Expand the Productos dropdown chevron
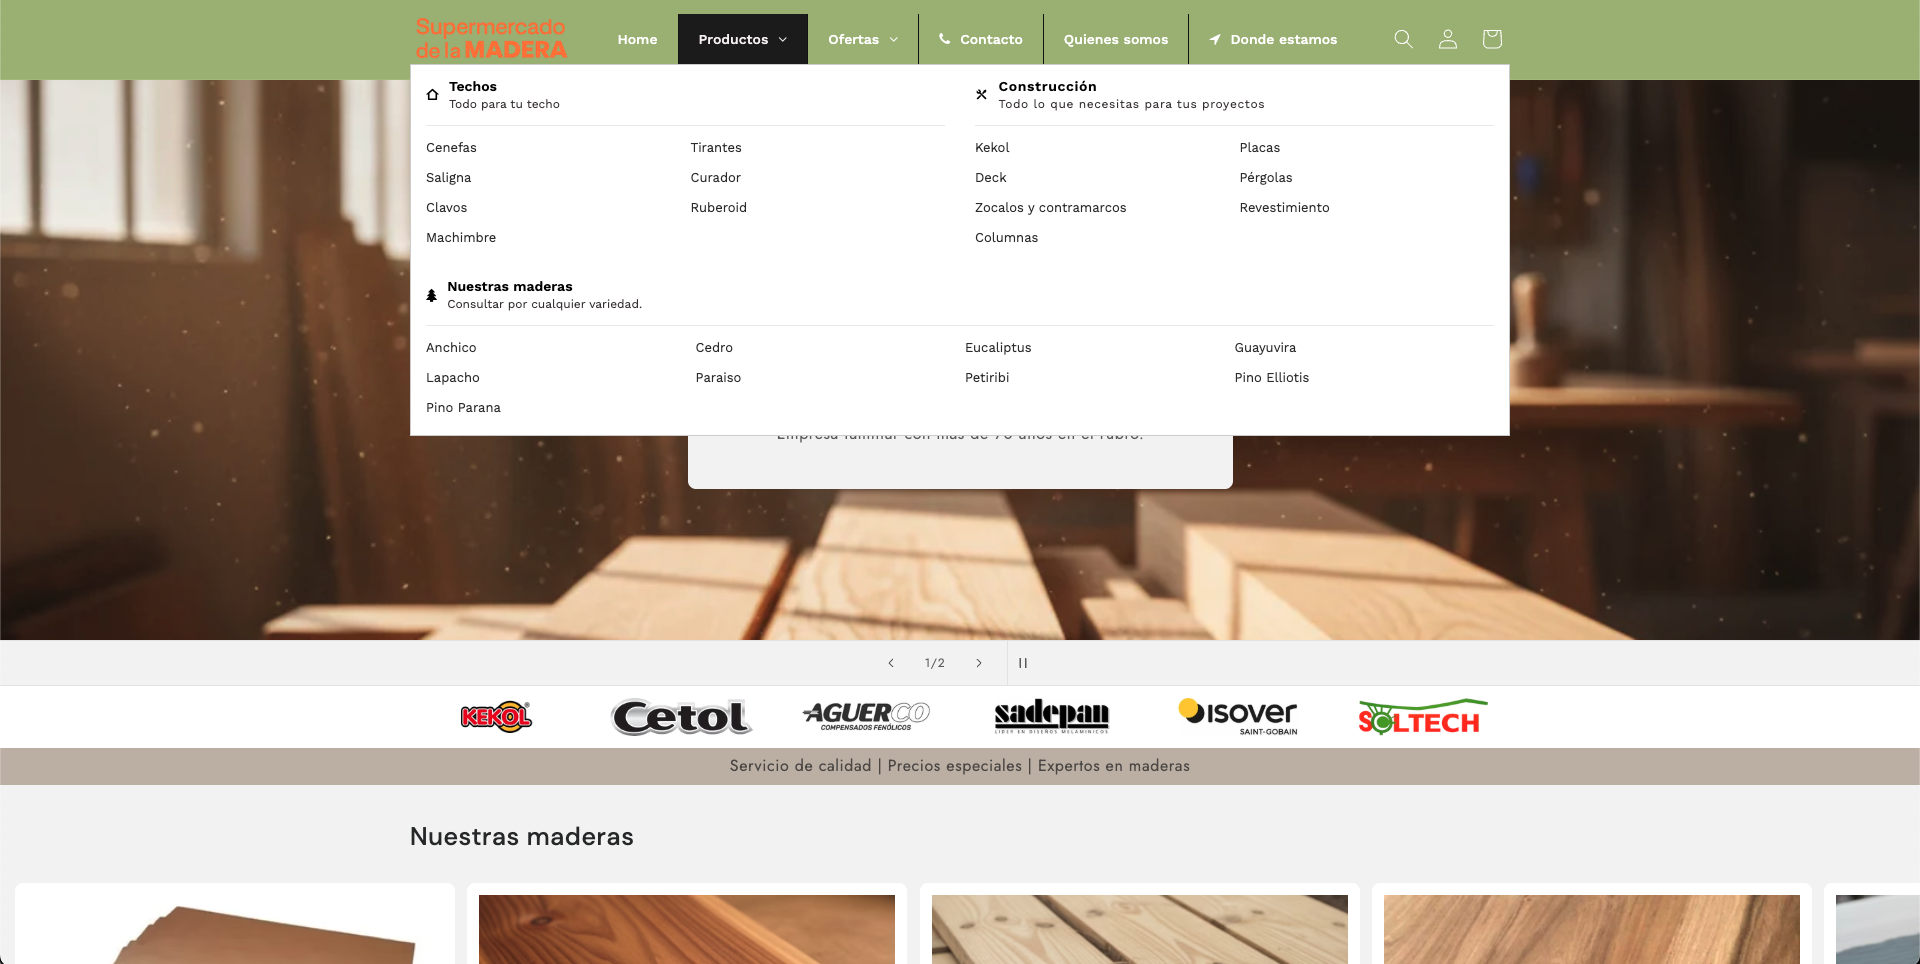 [x=781, y=39]
